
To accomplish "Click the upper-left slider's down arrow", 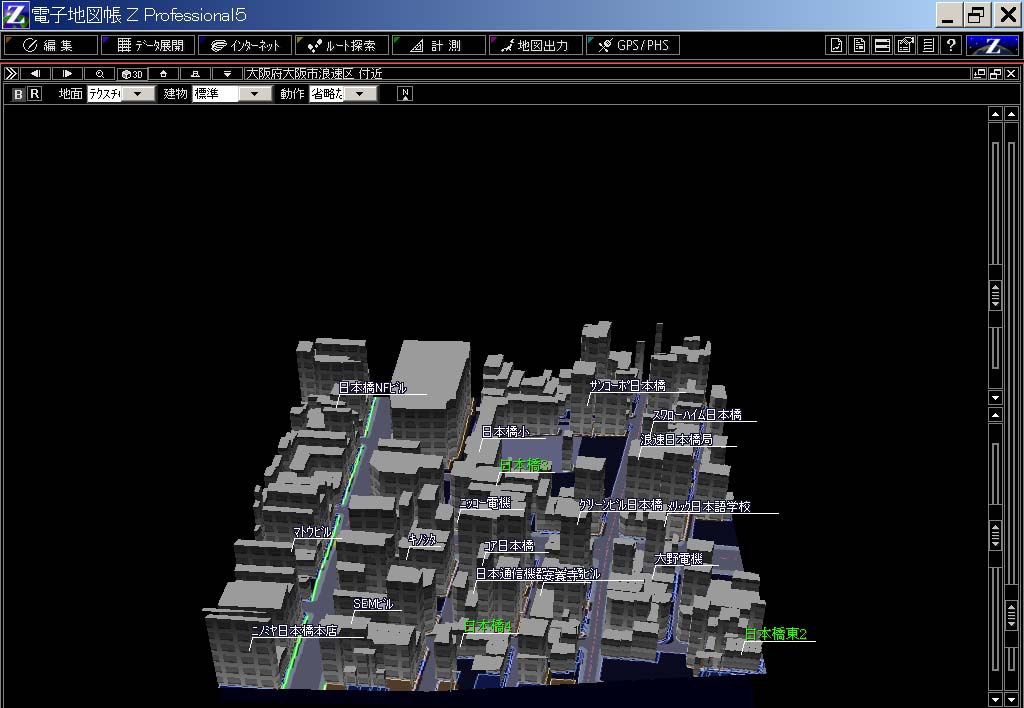I will tap(995, 398).
